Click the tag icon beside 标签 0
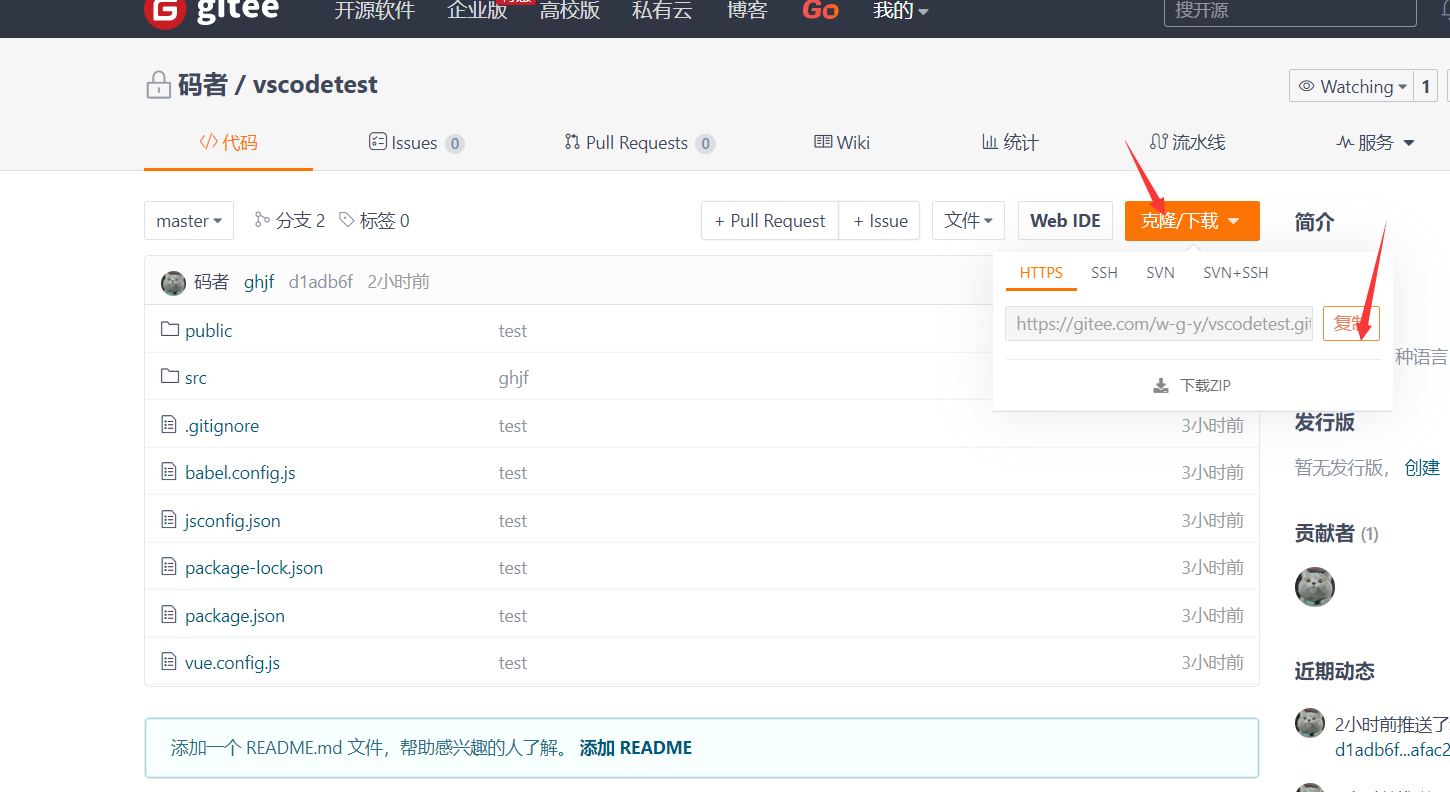1450x792 pixels. click(347, 219)
